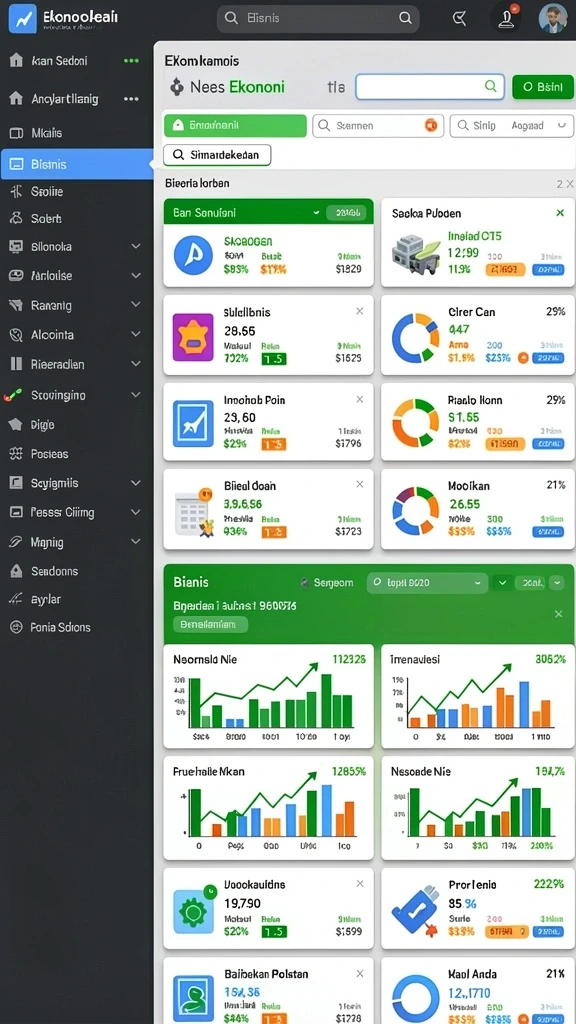Image resolution: width=576 pixels, height=1024 pixels.
Task: Select the active Bistnis sidebar item
Action: click(x=77, y=164)
